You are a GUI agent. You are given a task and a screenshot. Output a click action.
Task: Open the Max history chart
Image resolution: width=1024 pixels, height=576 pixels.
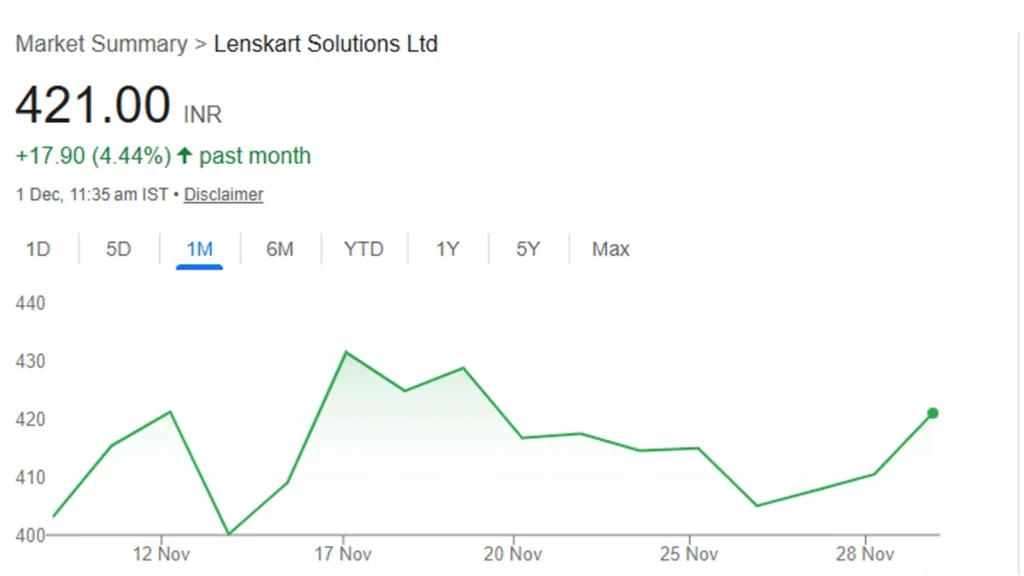pos(609,249)
